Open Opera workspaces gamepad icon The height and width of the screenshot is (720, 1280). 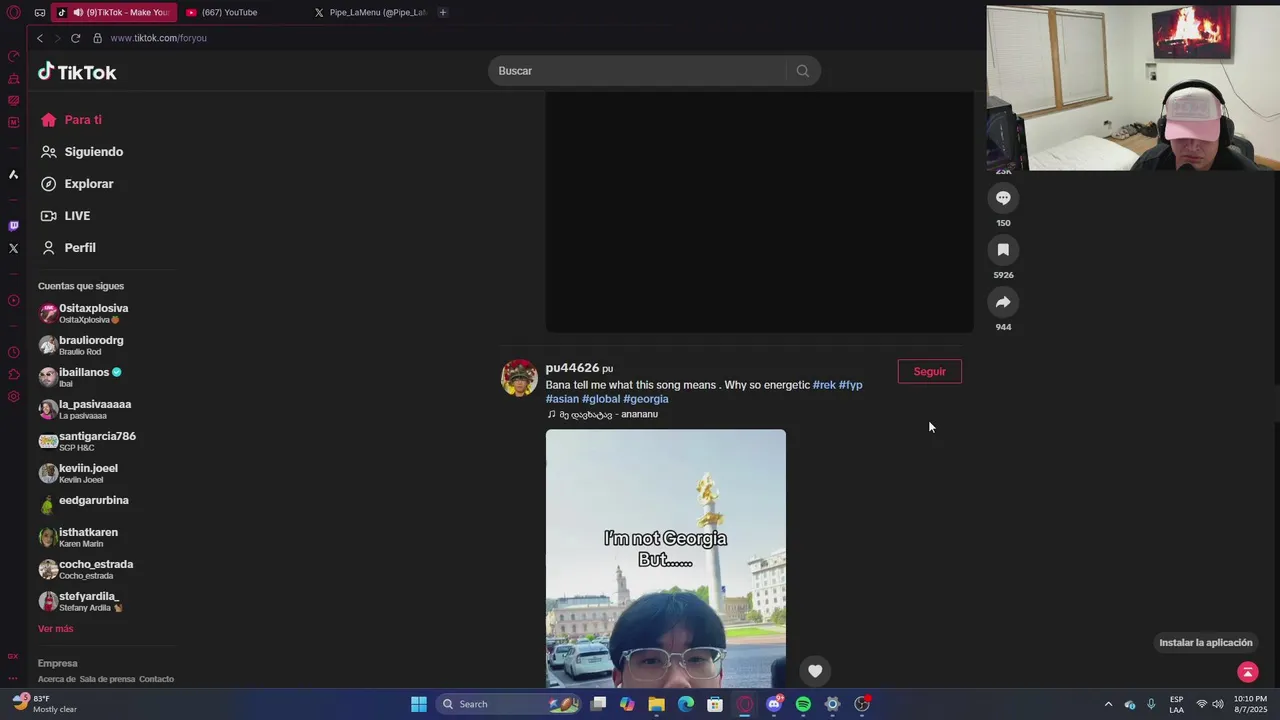coord(39,13)
